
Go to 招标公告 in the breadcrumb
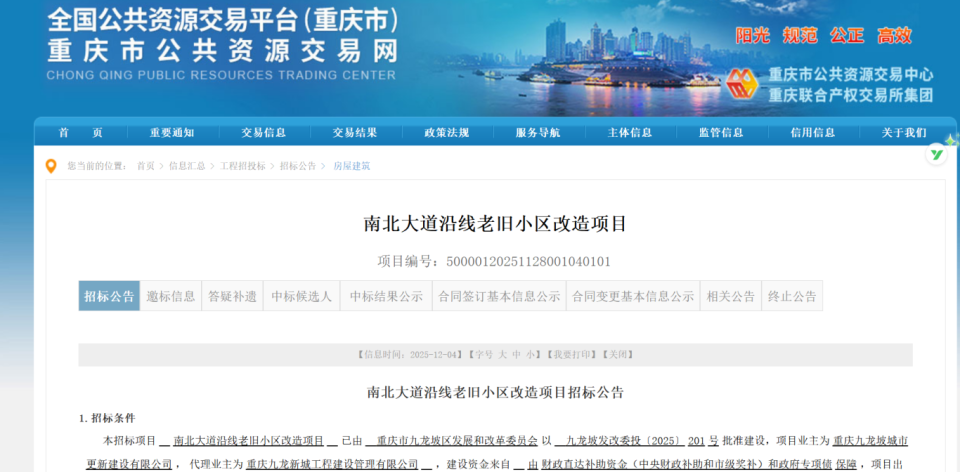click(298, 166)
